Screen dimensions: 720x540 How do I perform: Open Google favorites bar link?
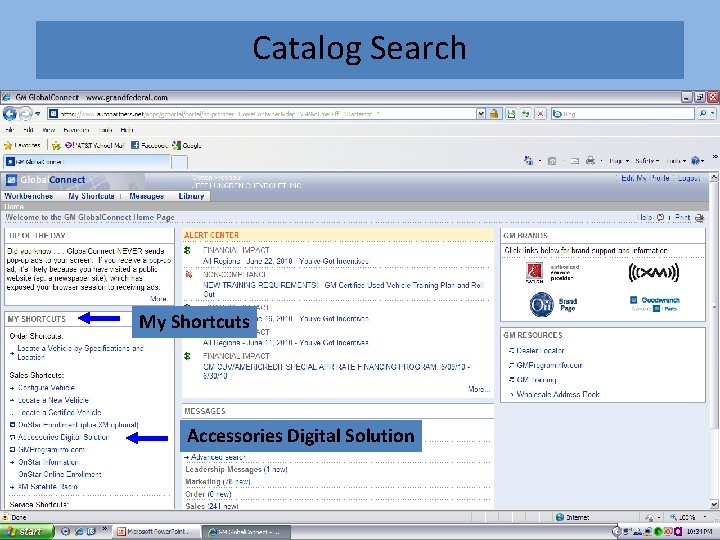[186, 146]
